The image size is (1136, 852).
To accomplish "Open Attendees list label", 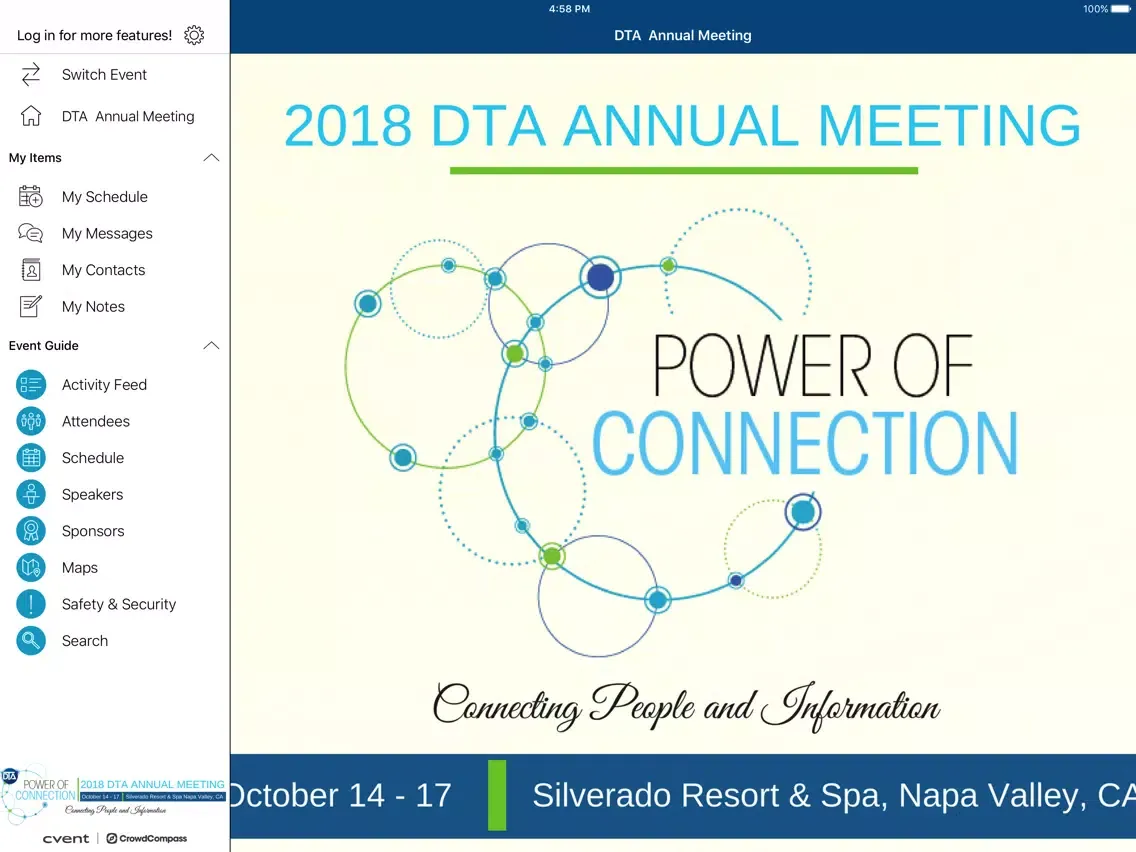I will 96,421.
